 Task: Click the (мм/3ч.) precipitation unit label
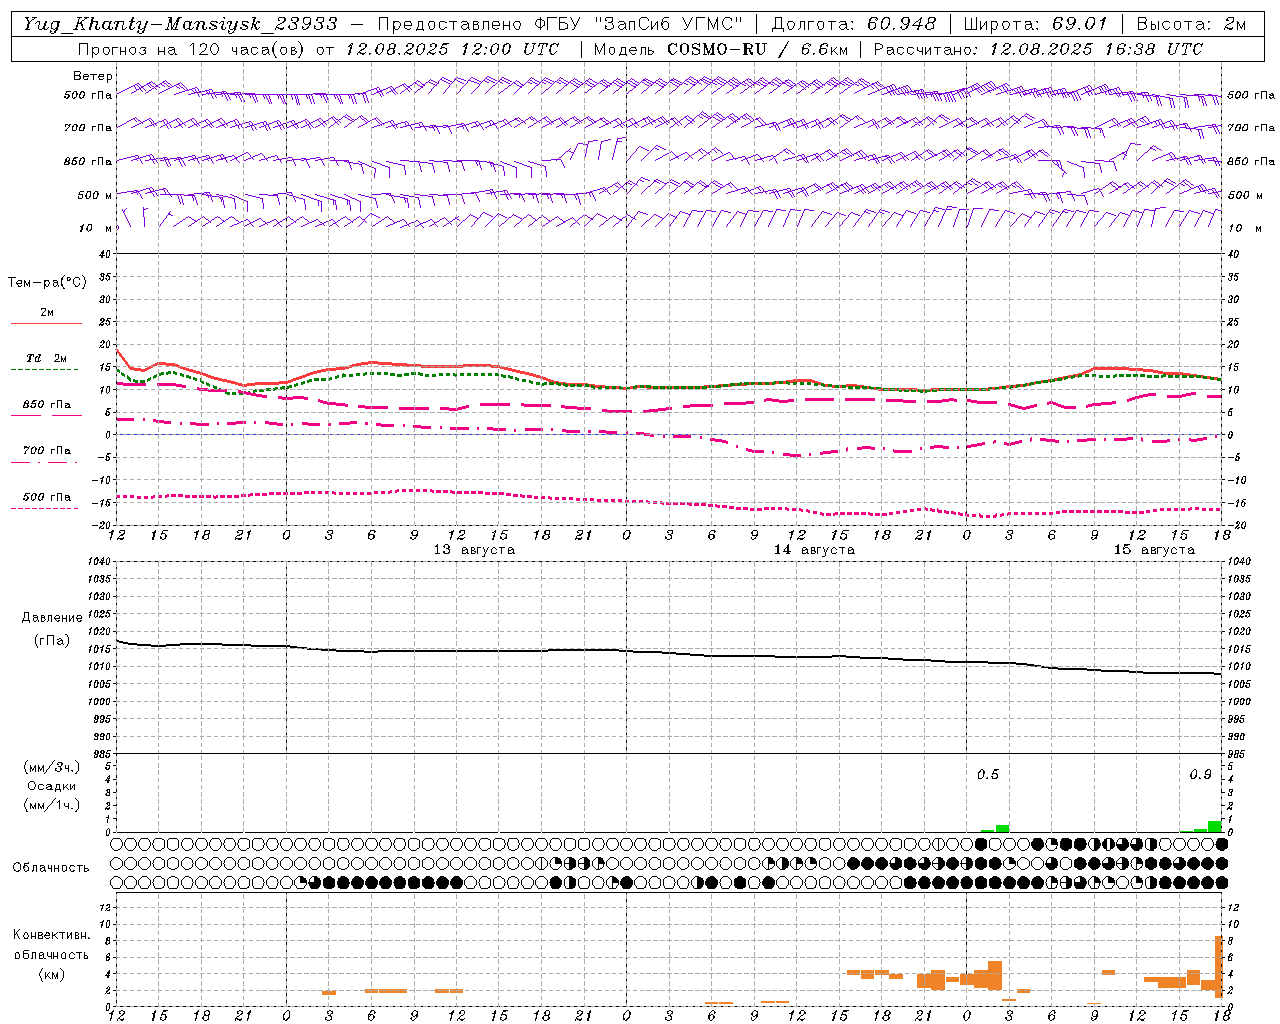tap(52, 767)
